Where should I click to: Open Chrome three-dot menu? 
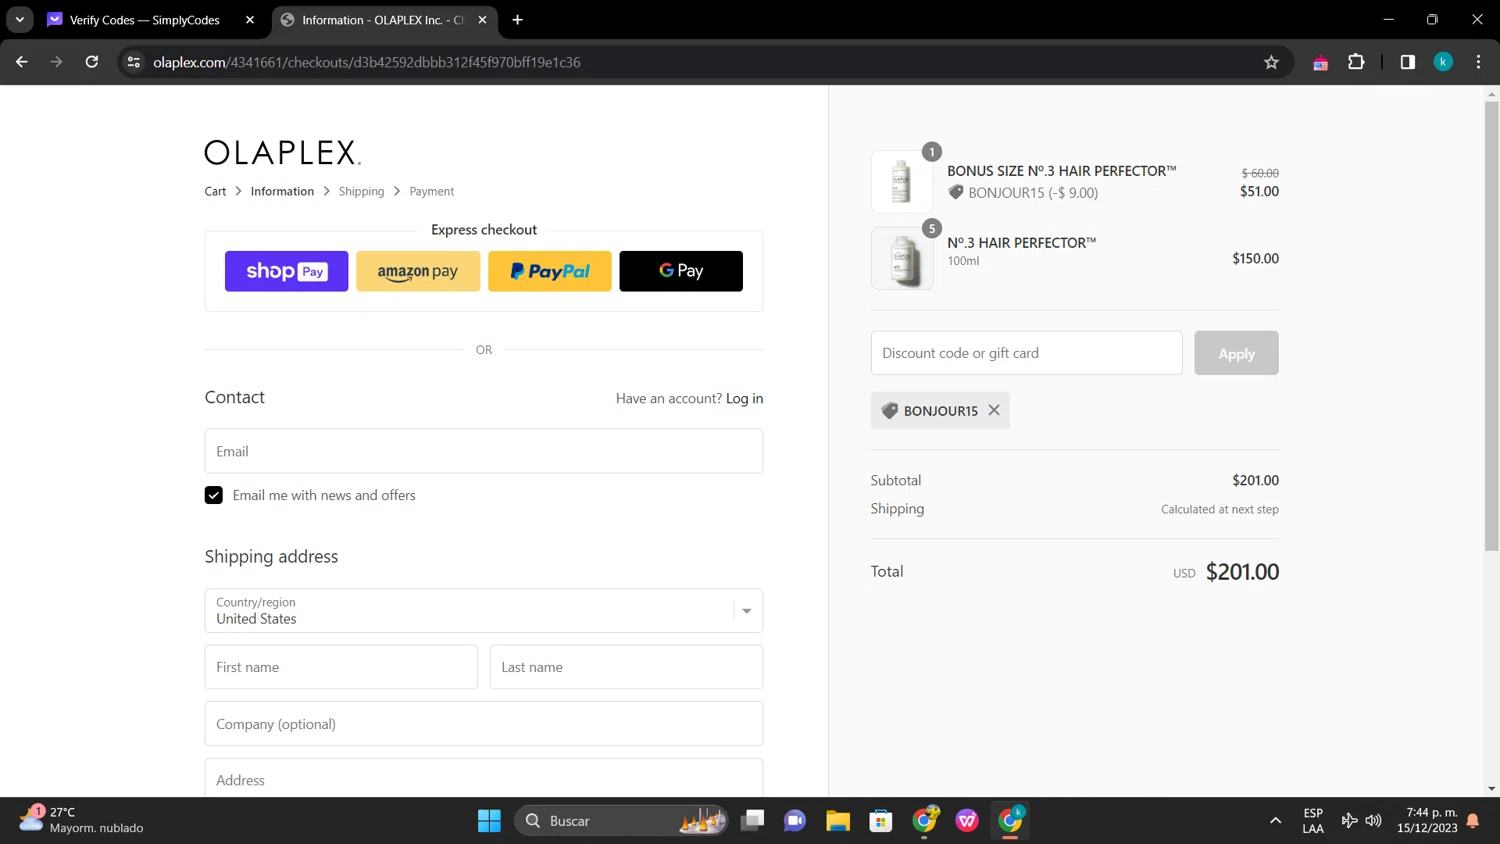[1478, 62]
